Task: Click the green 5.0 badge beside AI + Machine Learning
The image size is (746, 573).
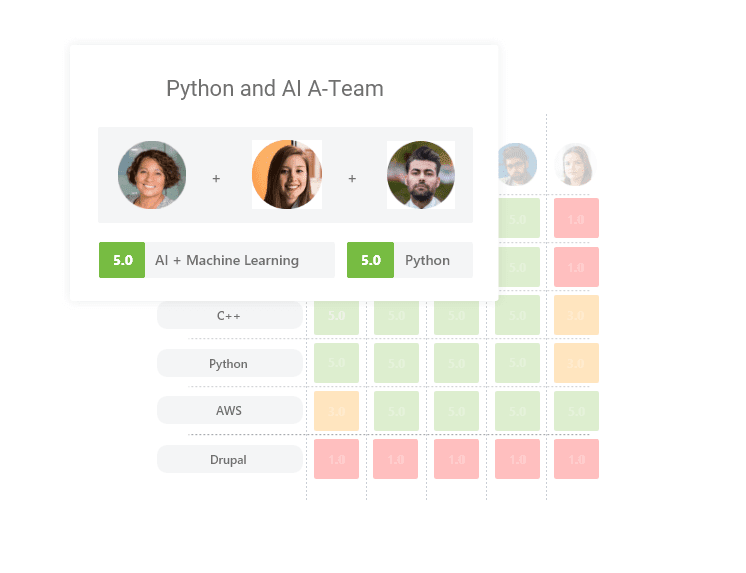Action: point(122,260)
